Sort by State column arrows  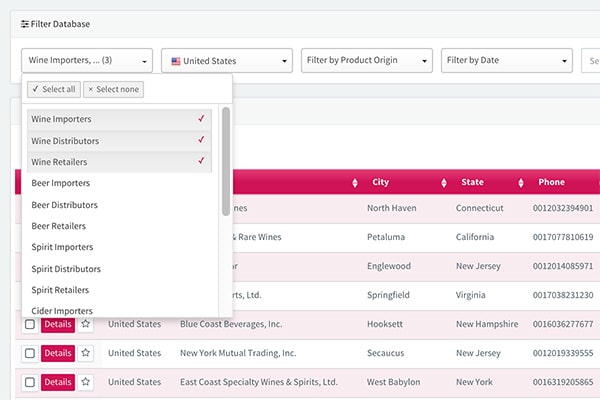521,183
